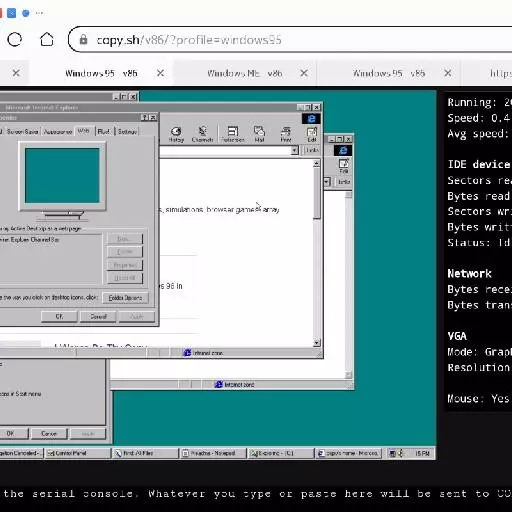Open Links bar in the rear IE window

[x=344, y=182]
